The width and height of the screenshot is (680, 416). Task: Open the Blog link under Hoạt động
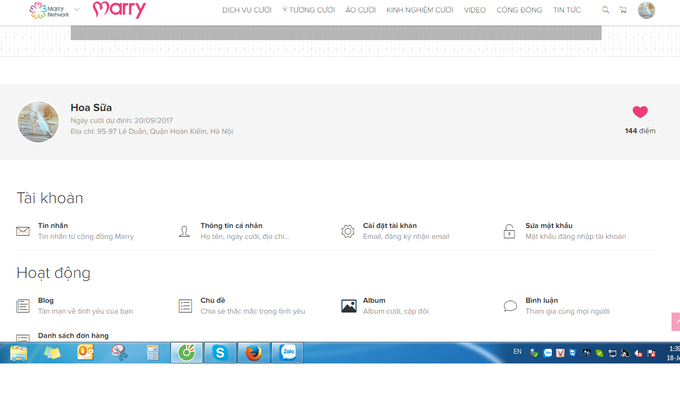46,300
